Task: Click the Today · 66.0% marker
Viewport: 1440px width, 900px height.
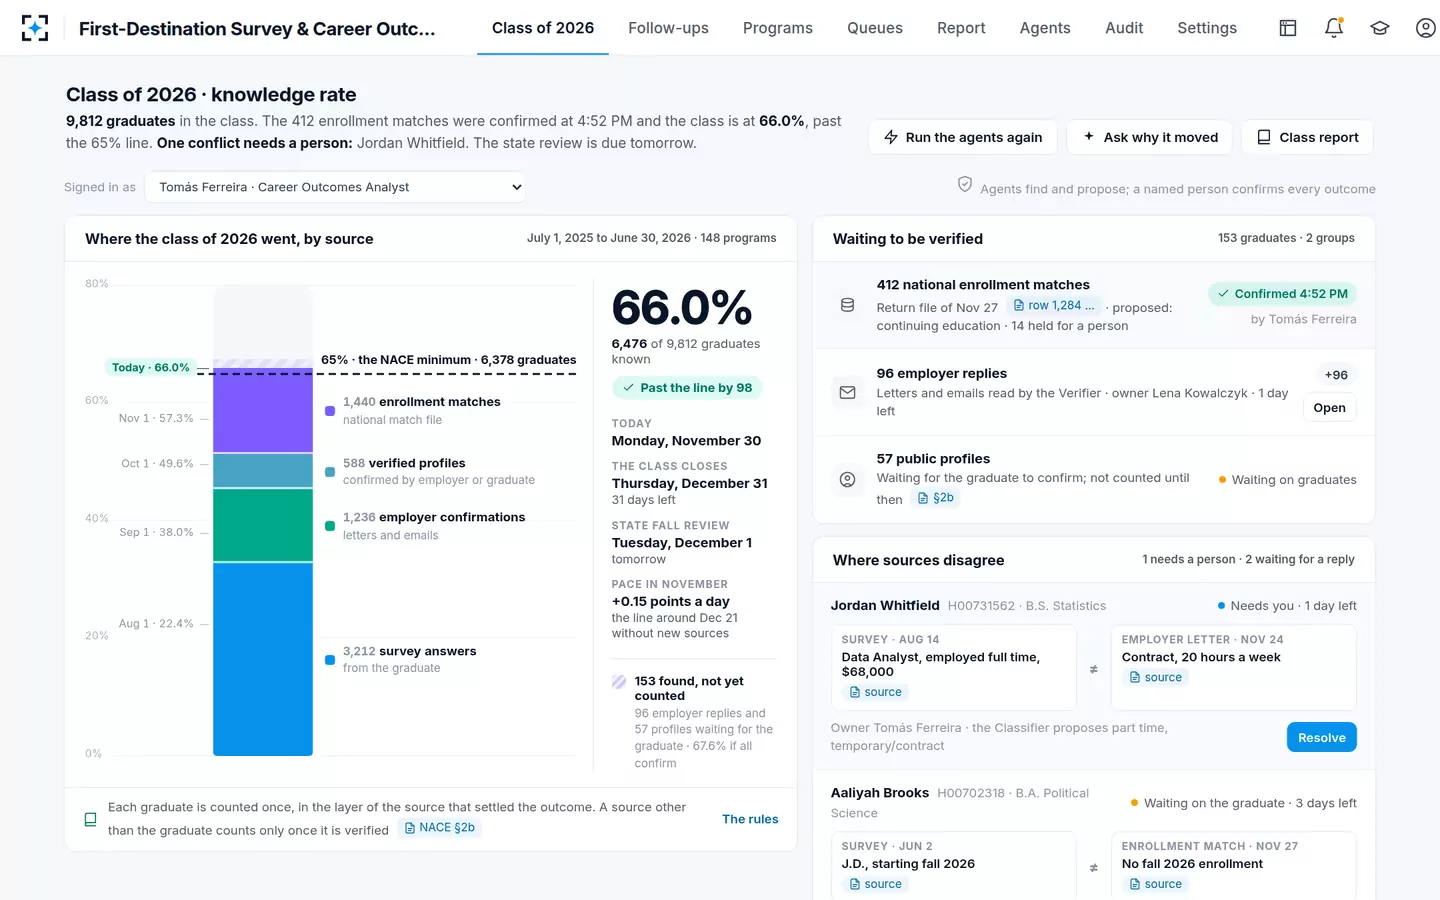Action: (x=150, y=368)
